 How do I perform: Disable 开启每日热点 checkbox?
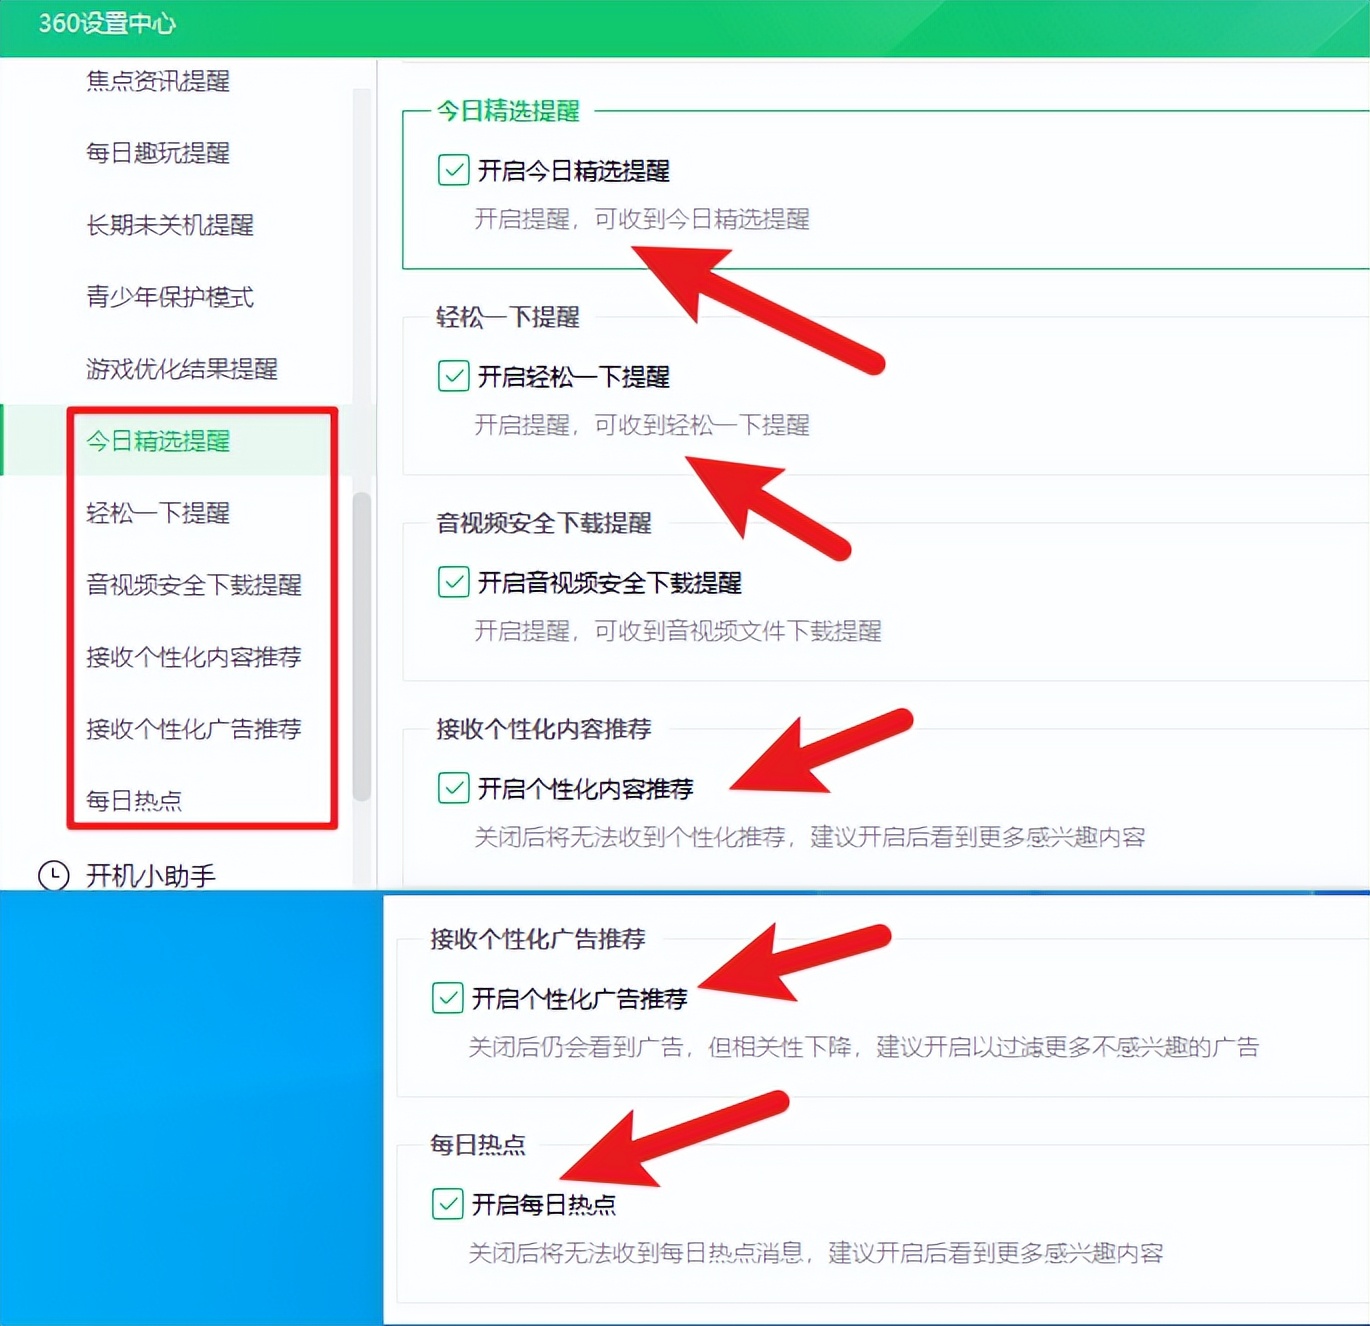(447, 1204)
